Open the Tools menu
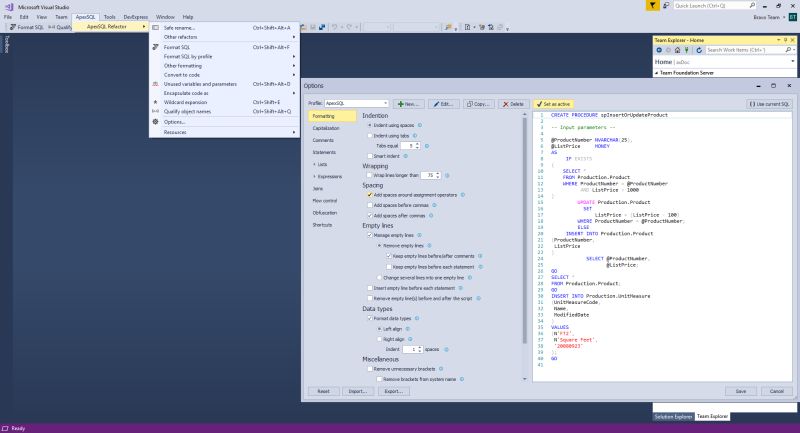 (x=110, y=17)
